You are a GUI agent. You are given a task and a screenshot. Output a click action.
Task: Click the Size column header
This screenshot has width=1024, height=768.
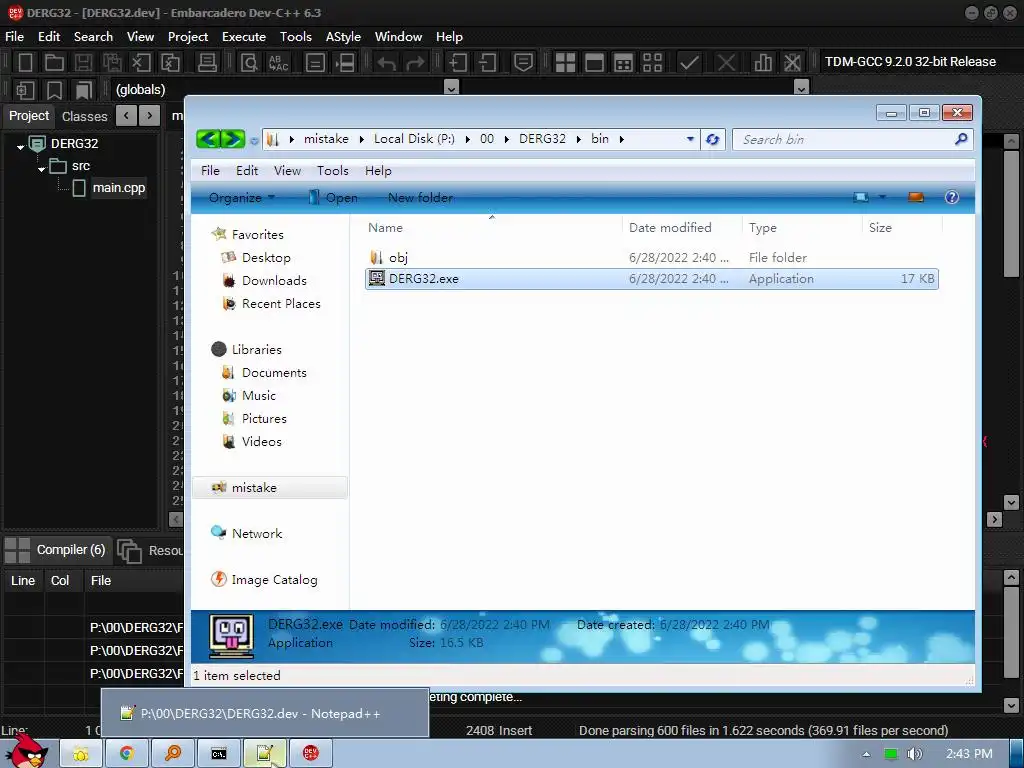[880, 228]
